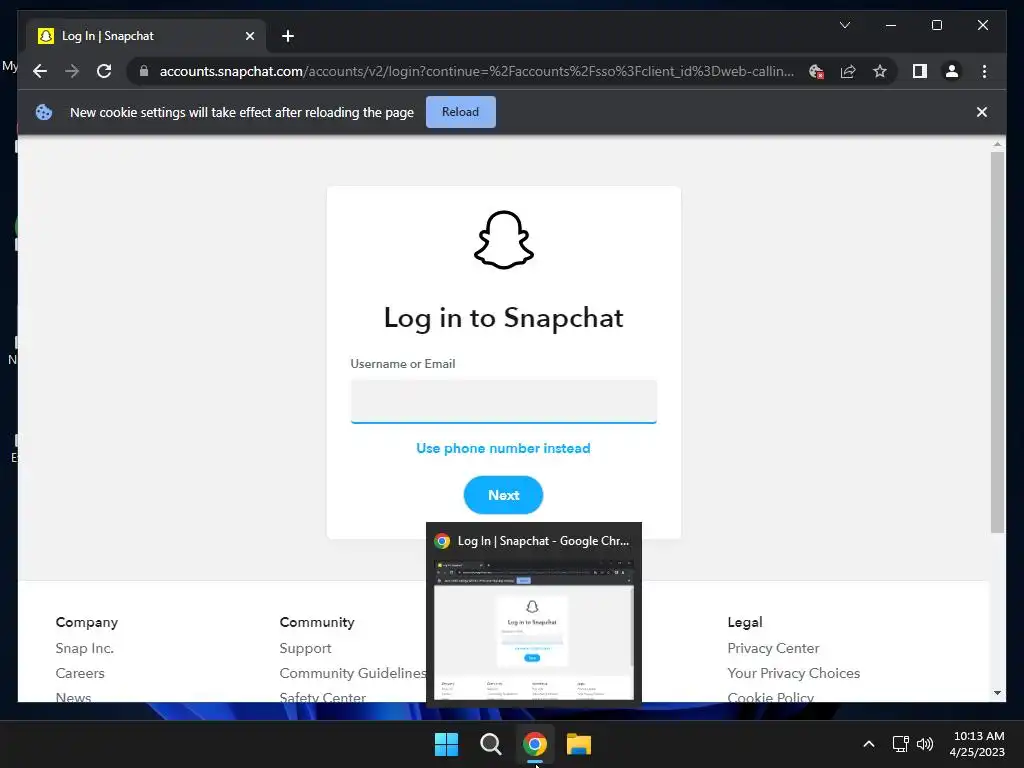Focus the Username or Email field

pyautogui.click(x=504, y=401)
